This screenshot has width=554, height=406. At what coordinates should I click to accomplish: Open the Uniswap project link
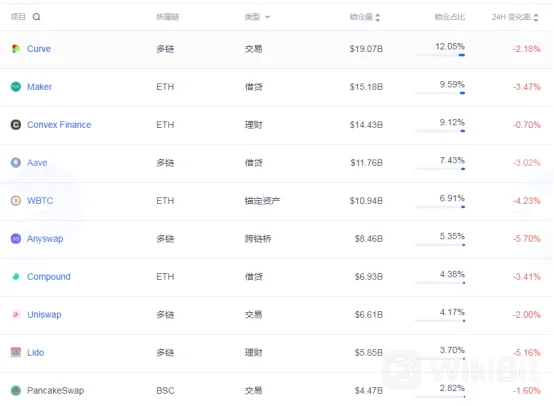point(44,315)
